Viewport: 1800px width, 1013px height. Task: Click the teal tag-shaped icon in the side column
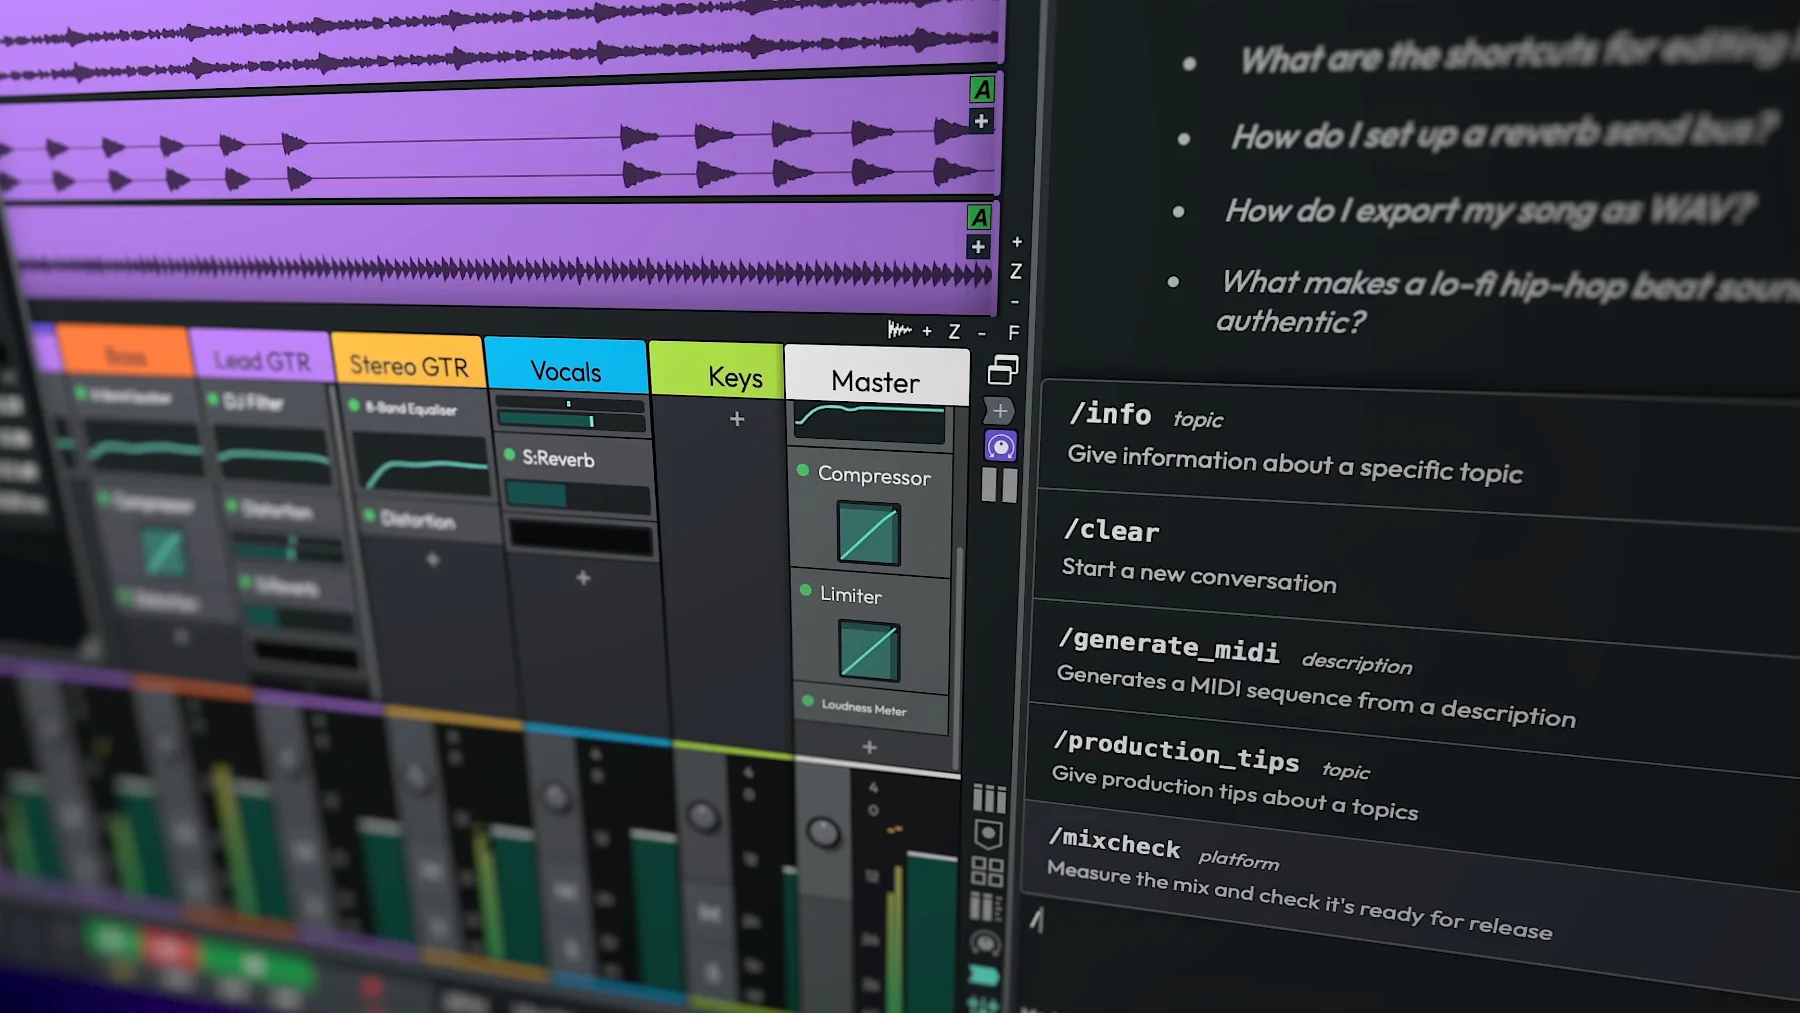[x=984, y=975]
